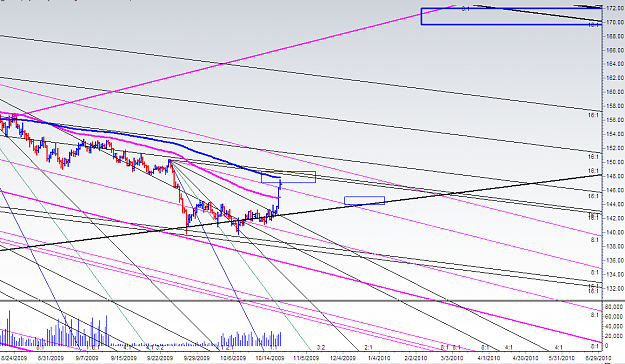This screenshot has height=364, width=625.
Task: Select the 4/1/2010 date label
Action: (488, 358)
